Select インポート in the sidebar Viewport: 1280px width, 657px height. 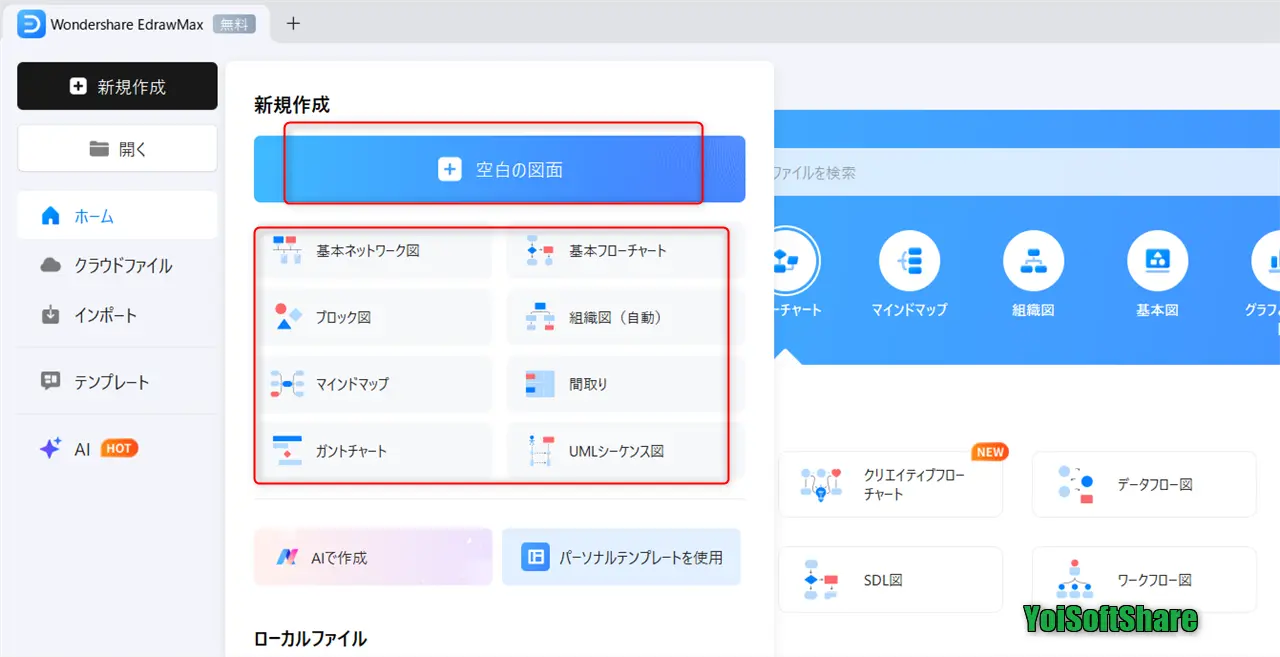[117, 315]
